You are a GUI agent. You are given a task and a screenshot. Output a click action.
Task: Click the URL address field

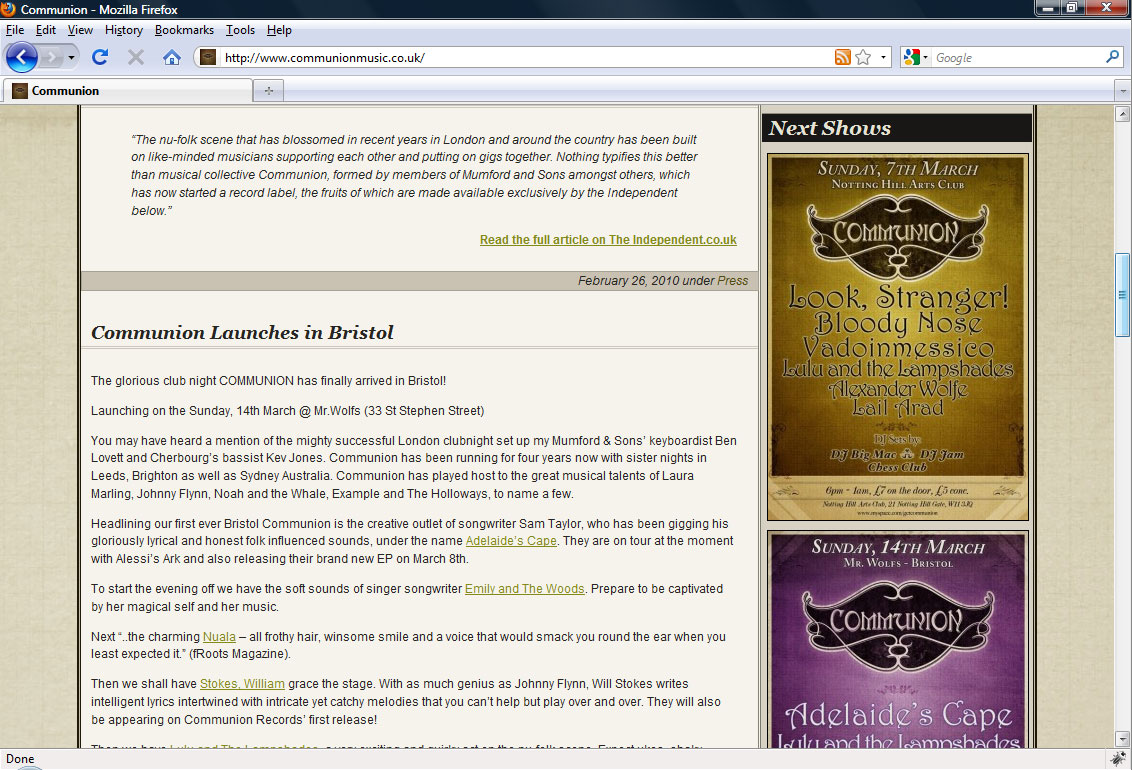point(526,57)
